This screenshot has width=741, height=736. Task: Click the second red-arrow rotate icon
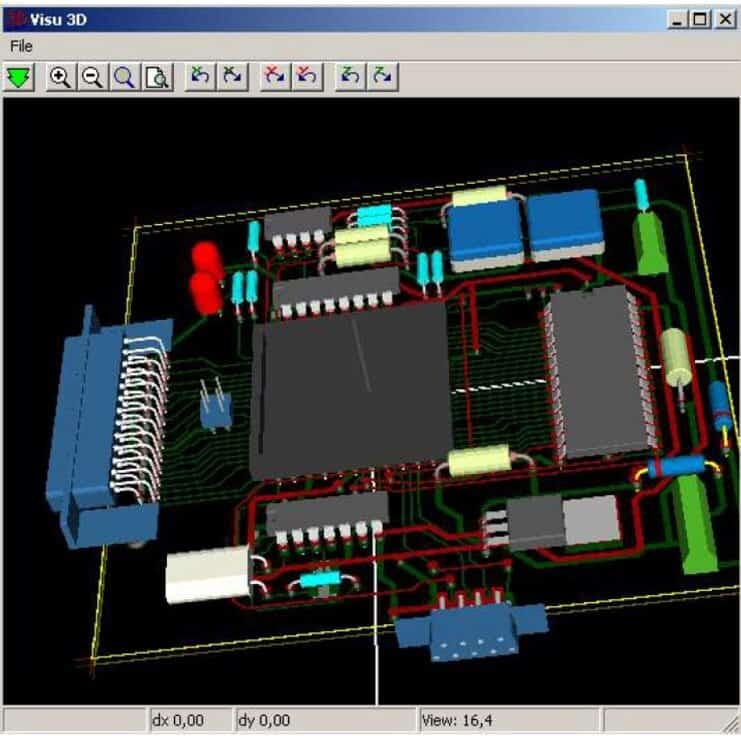point(306,77)
